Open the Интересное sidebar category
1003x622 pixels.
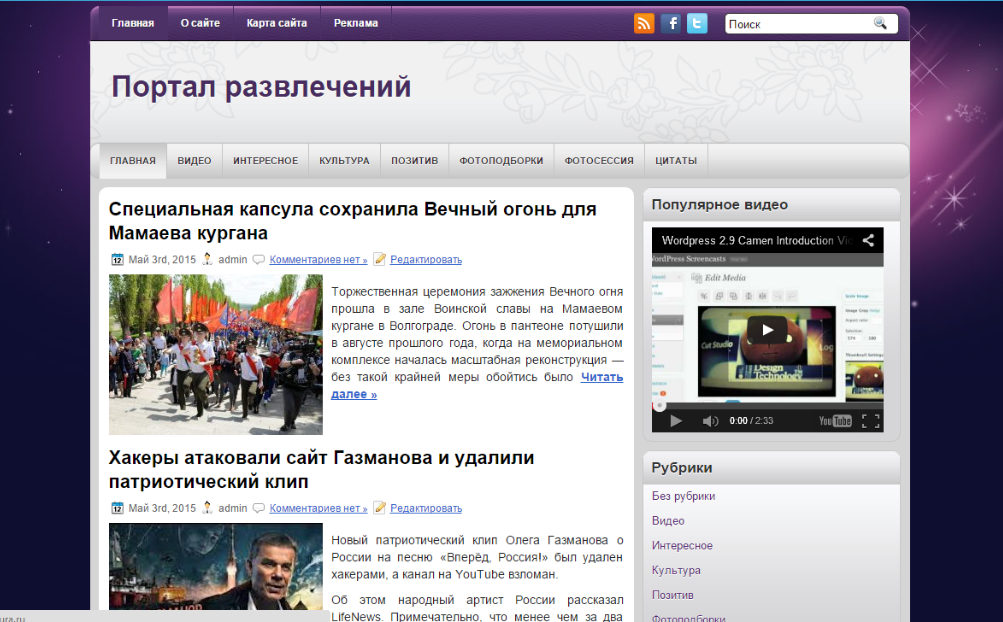[682, 545]
